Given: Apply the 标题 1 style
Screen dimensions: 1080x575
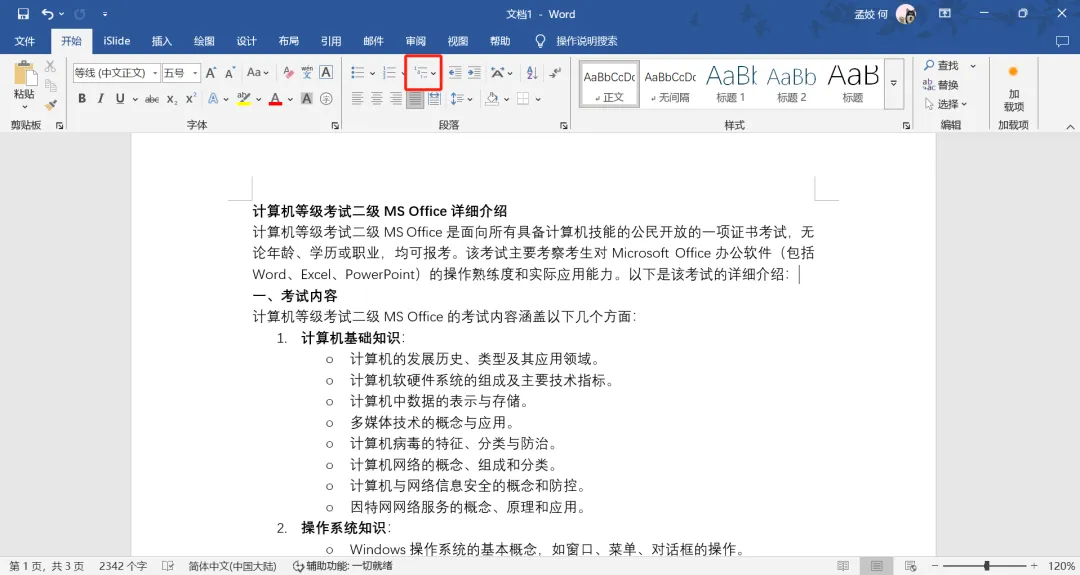Looking at the screenshot, I should click(x=731, y=84).
